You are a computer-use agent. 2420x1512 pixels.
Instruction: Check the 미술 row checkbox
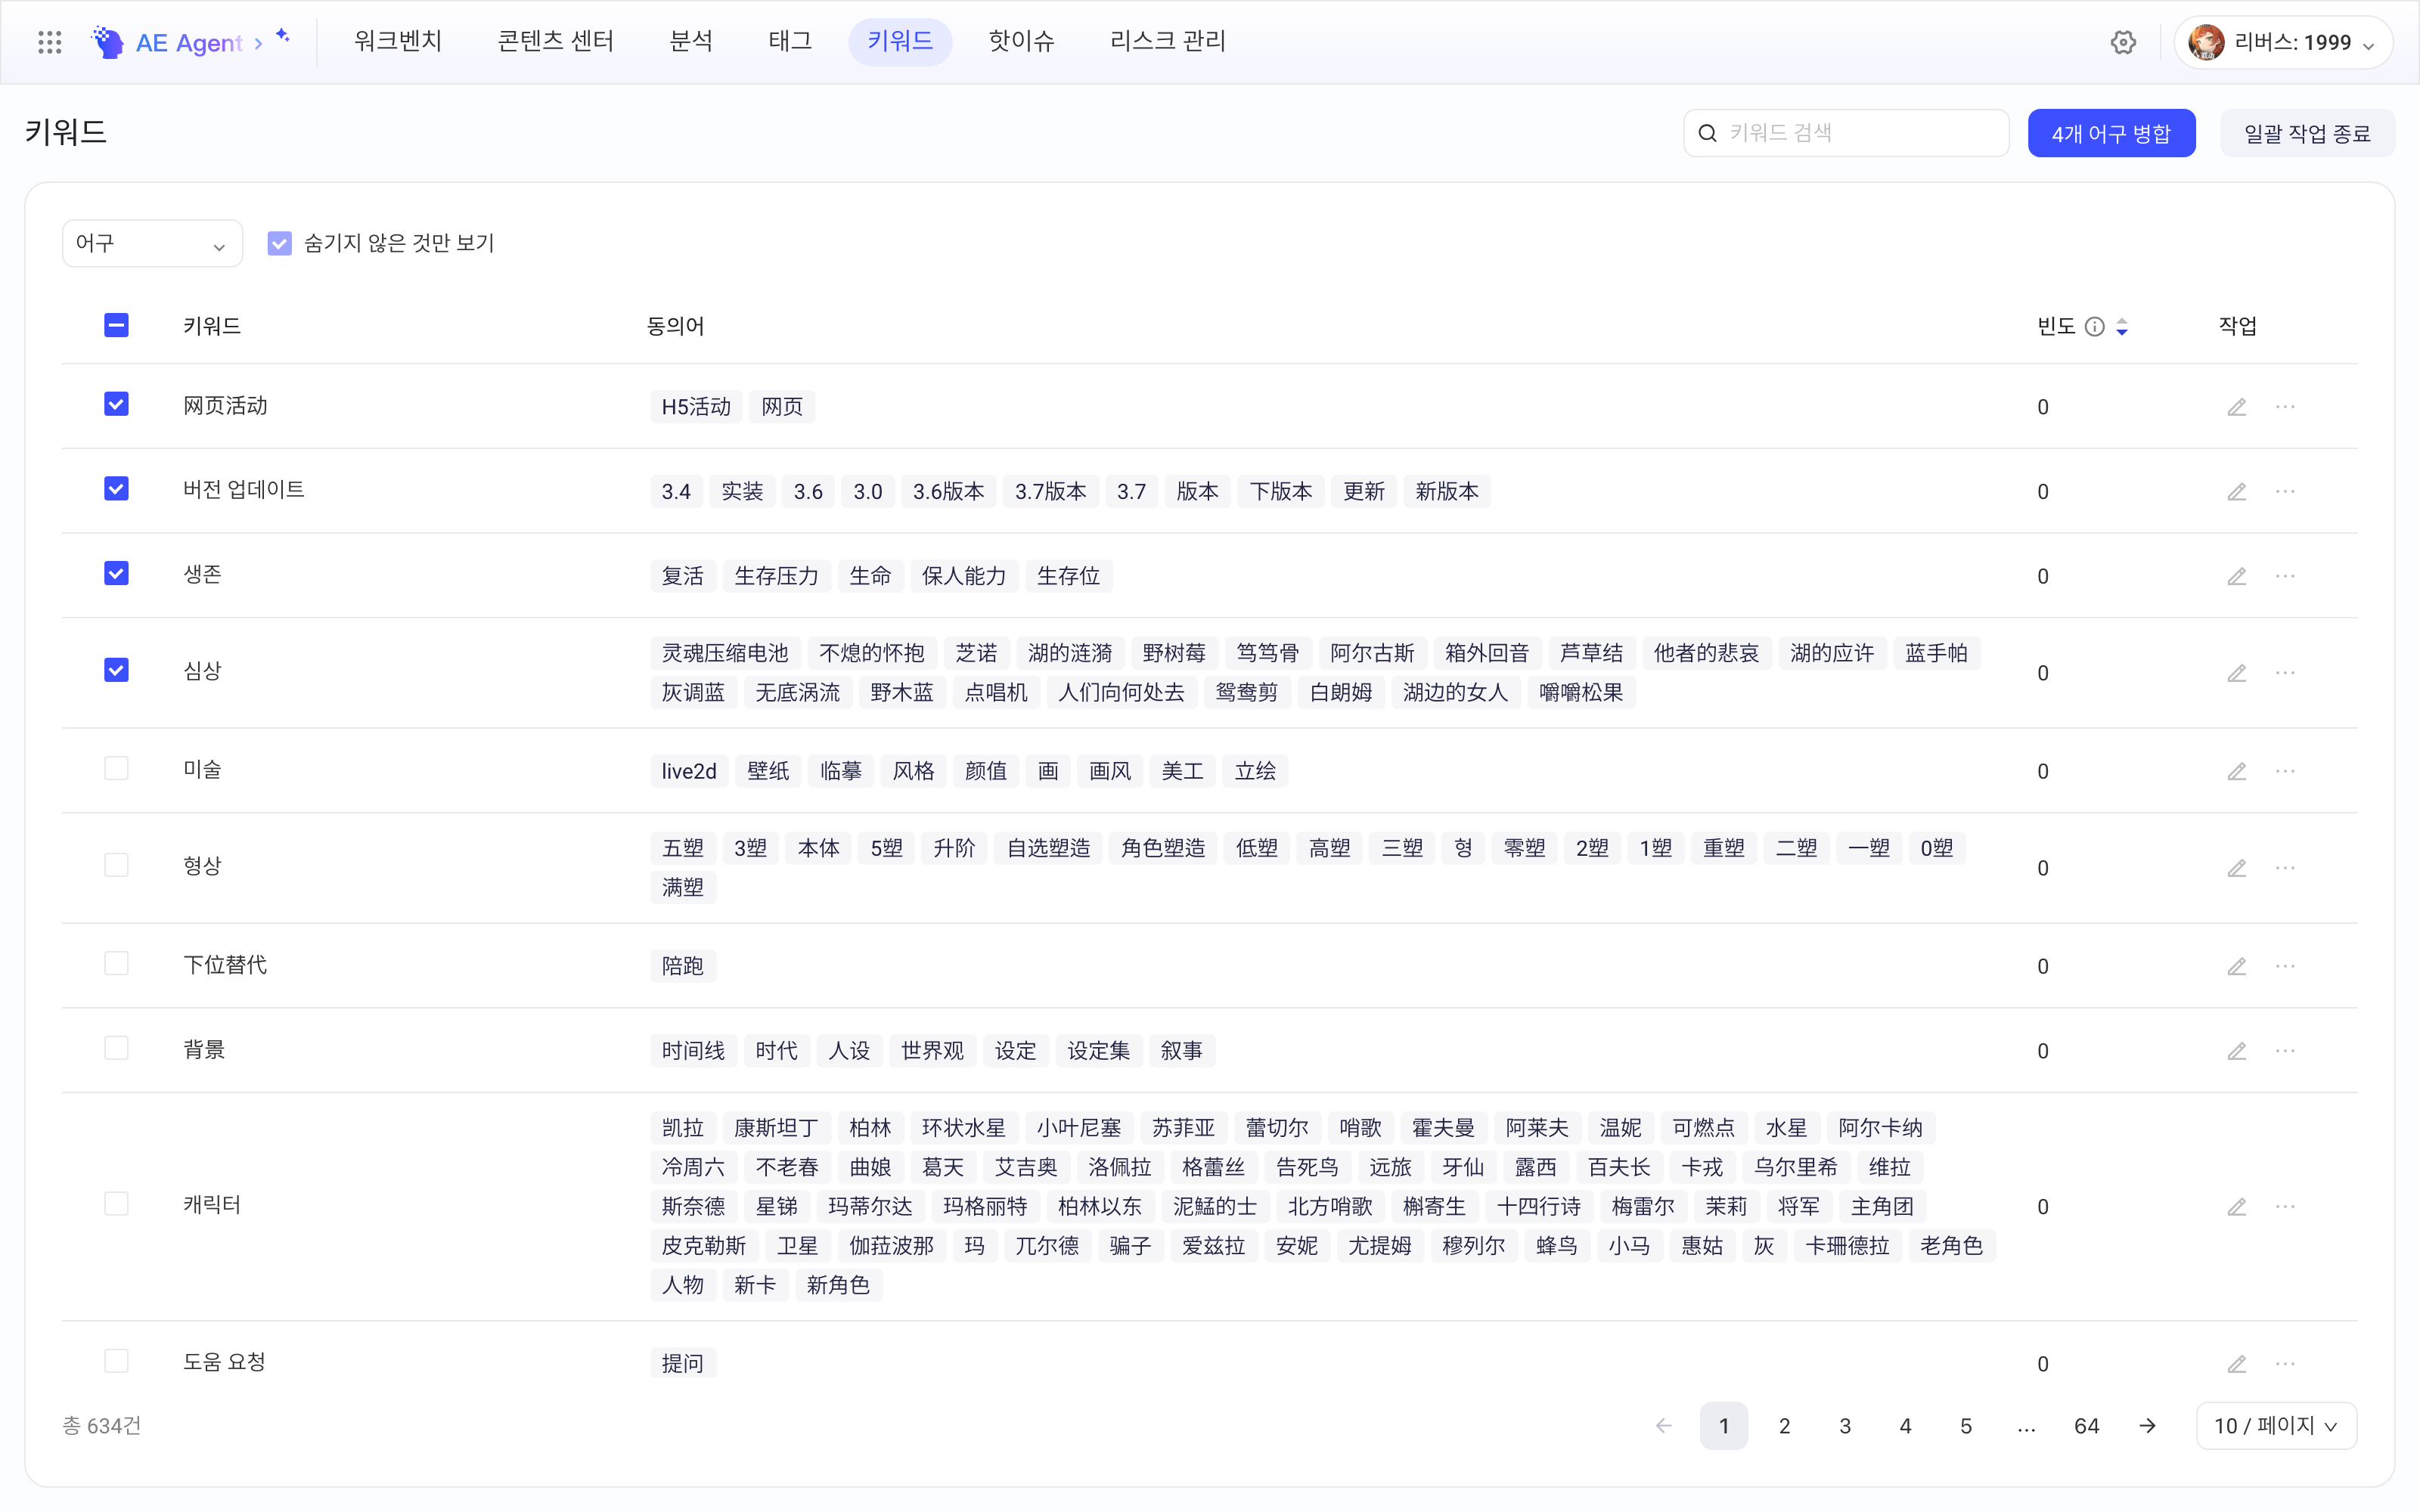click(116, 768)
